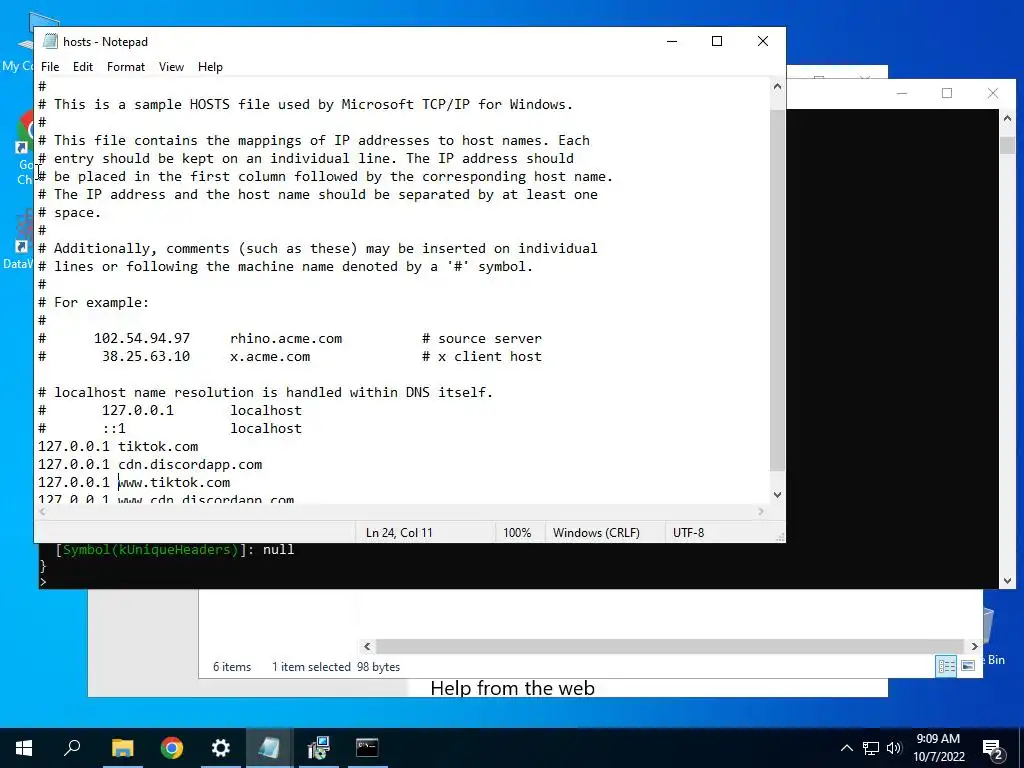1024x768 pixels.
Task: Click Notepad horizontal scrollbar left arrow
Action: (42, 512)
